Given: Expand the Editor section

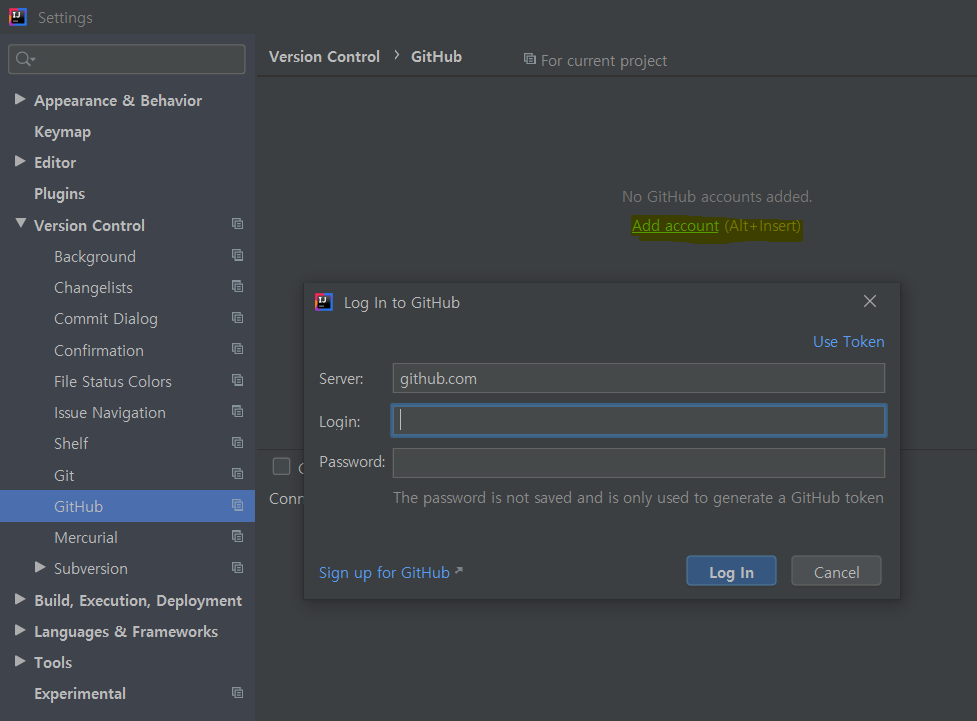Looking at the screenshot, I should (x=20, y=161).
